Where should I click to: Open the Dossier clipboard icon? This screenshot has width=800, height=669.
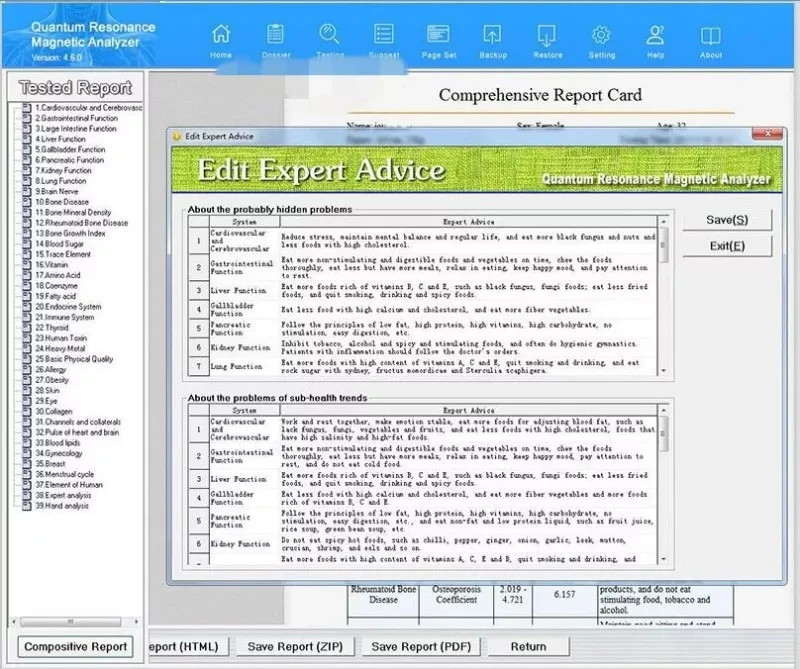[x=276, y=34]
